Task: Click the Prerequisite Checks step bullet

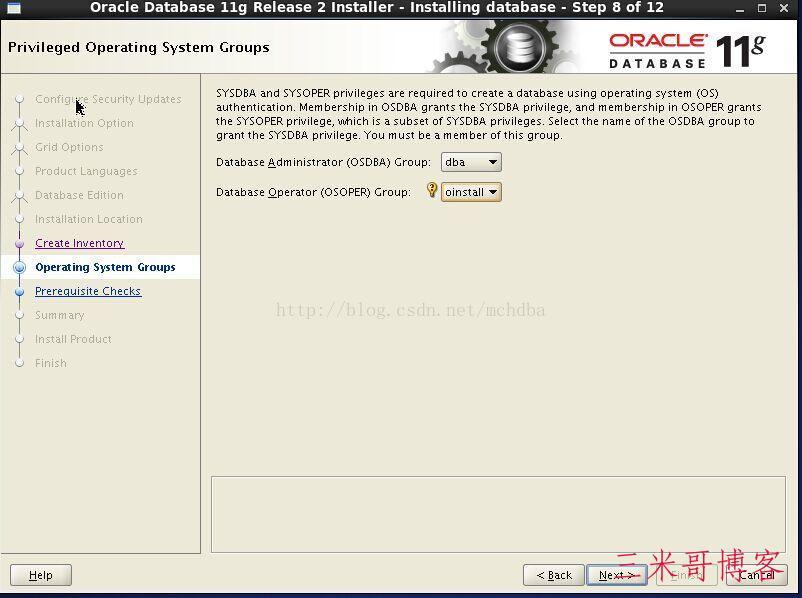Action: (19, 292)
